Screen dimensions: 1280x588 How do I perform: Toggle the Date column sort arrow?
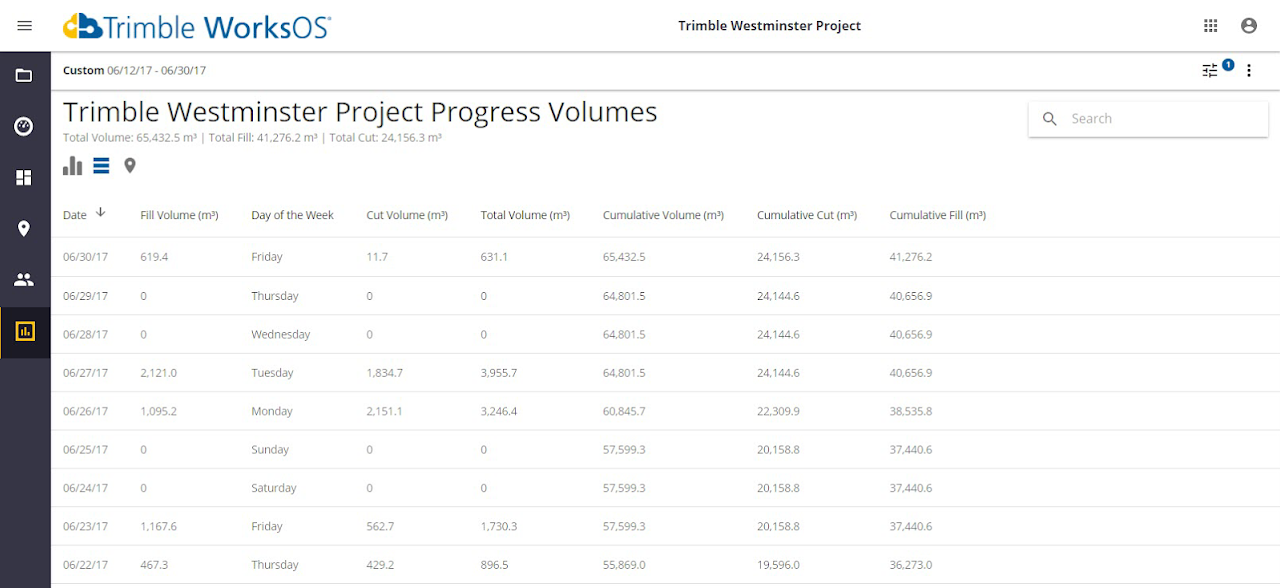click(x=101, y=213)
